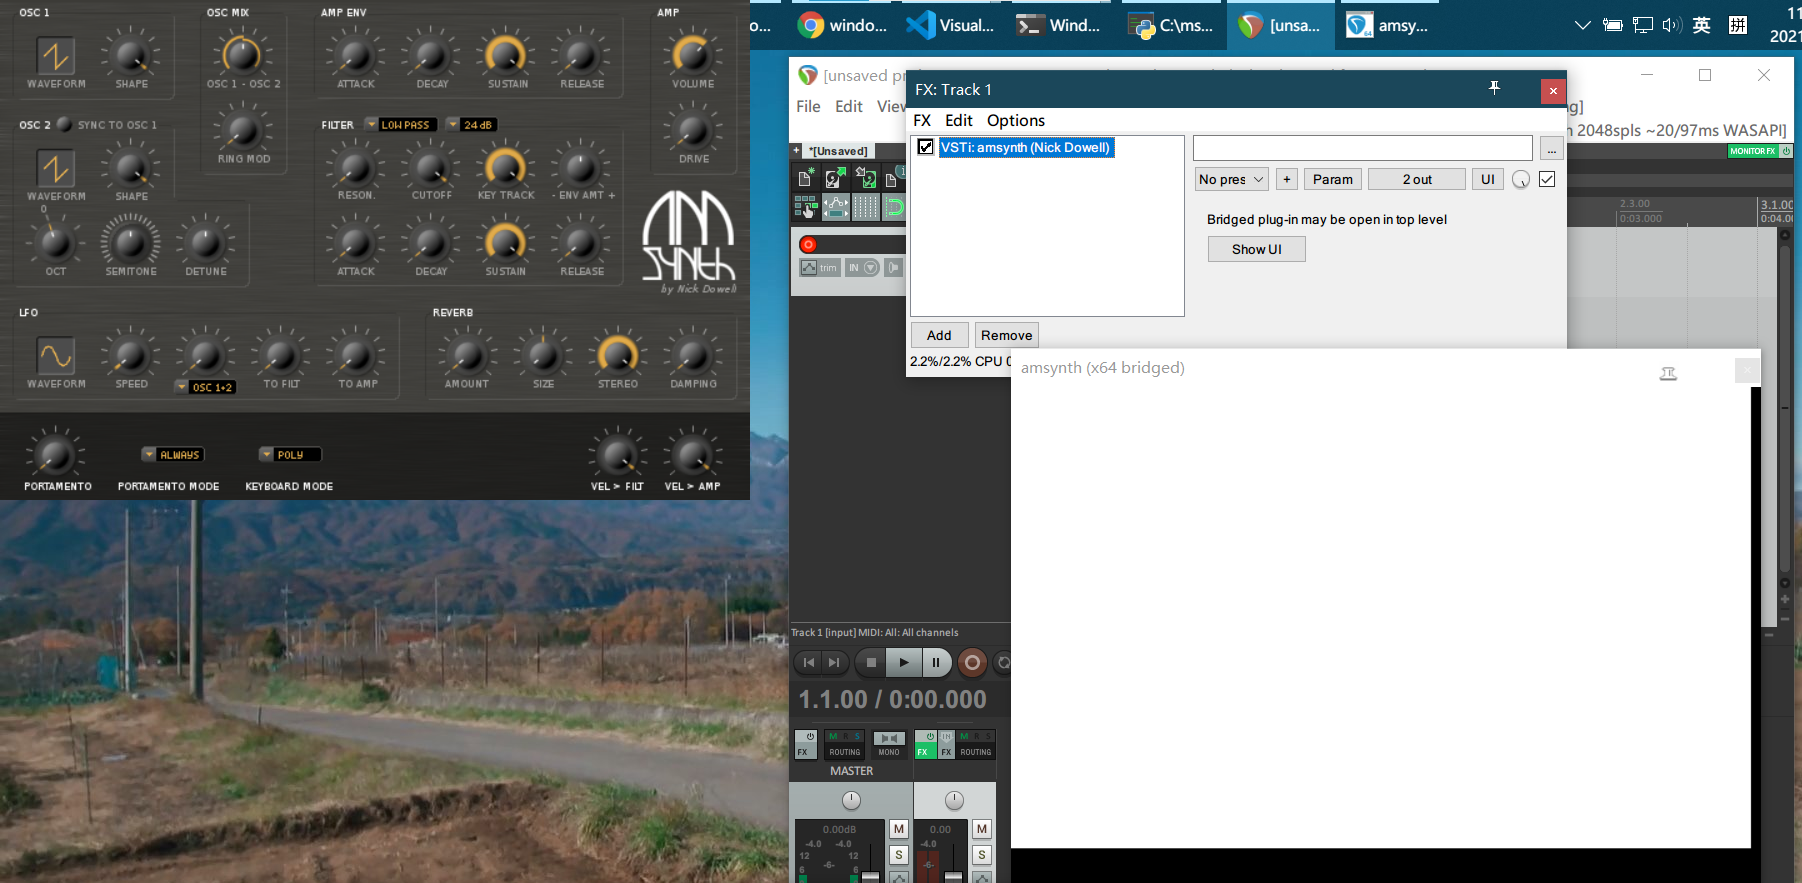Pin the FX: Track 1 window

click(x=1494, y=88)
